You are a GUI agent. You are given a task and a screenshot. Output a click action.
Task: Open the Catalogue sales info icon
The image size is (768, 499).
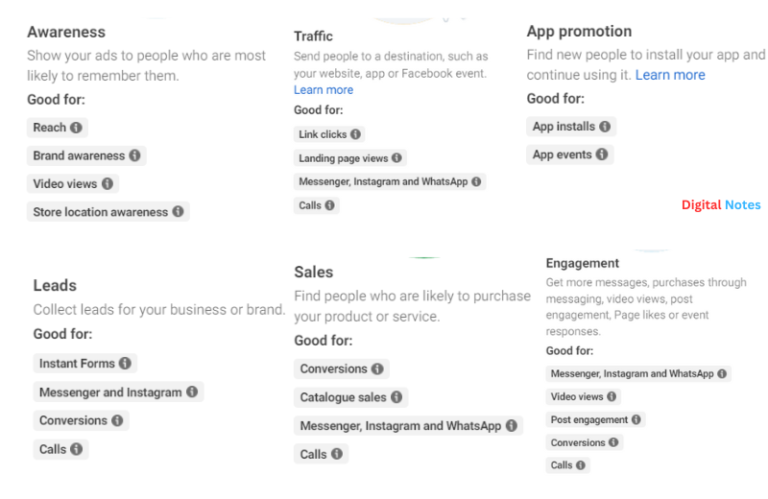coord(397,397)
